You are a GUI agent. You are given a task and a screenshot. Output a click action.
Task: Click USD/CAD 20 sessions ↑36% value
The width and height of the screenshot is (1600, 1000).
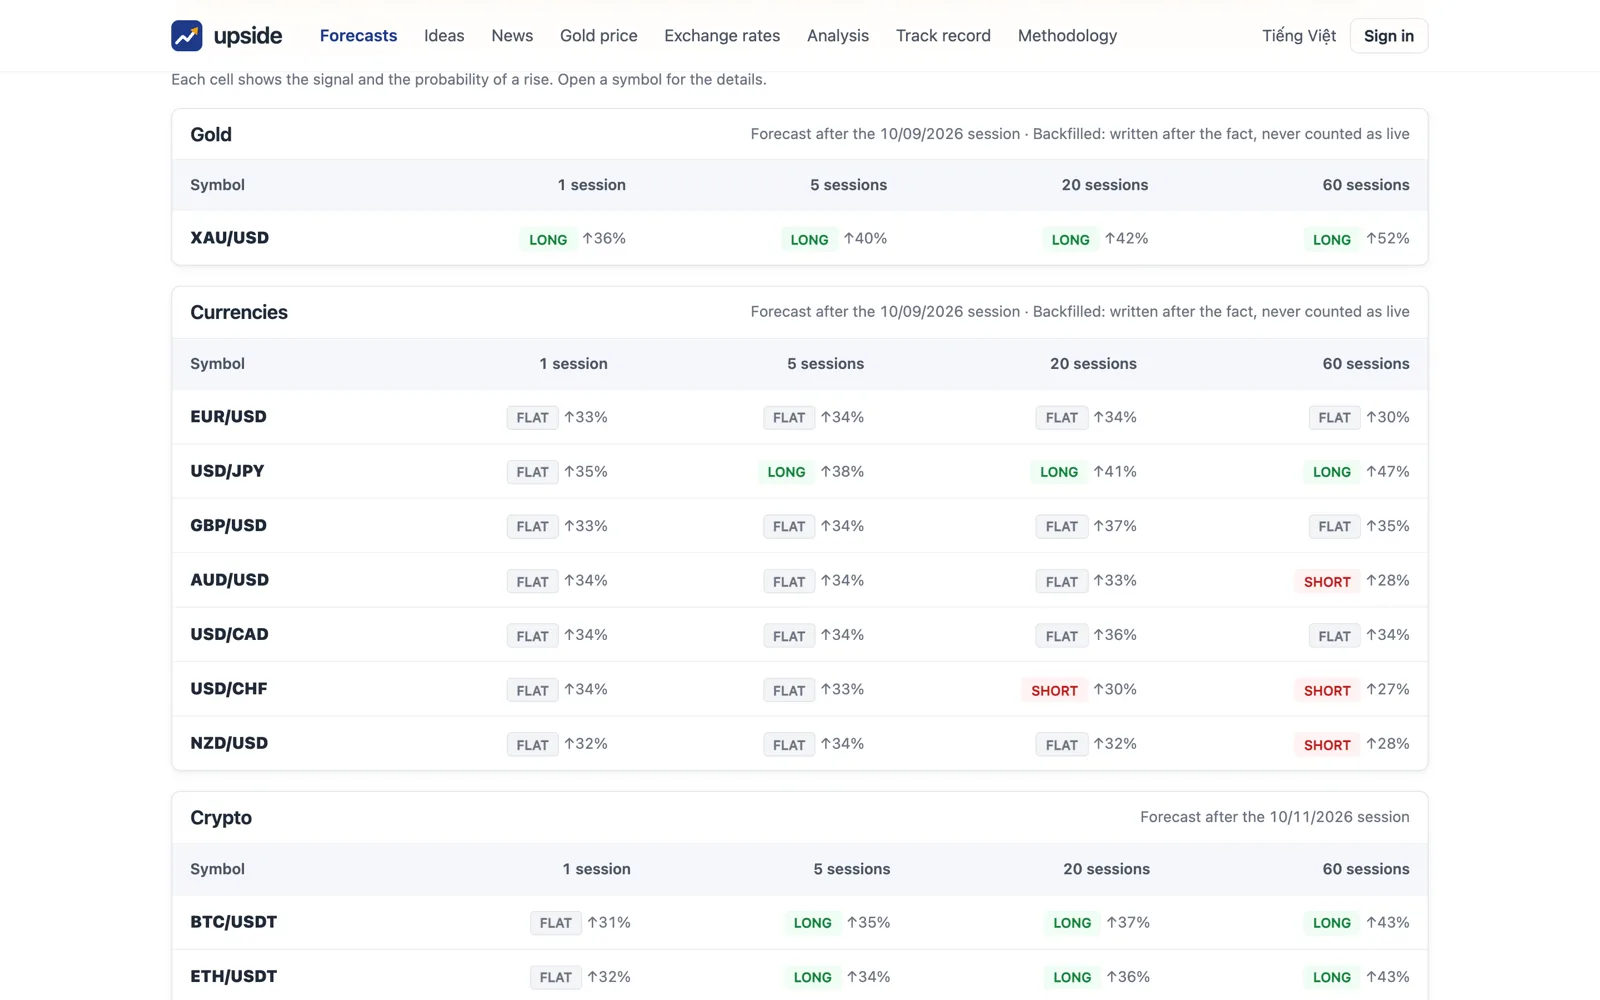1115,635
